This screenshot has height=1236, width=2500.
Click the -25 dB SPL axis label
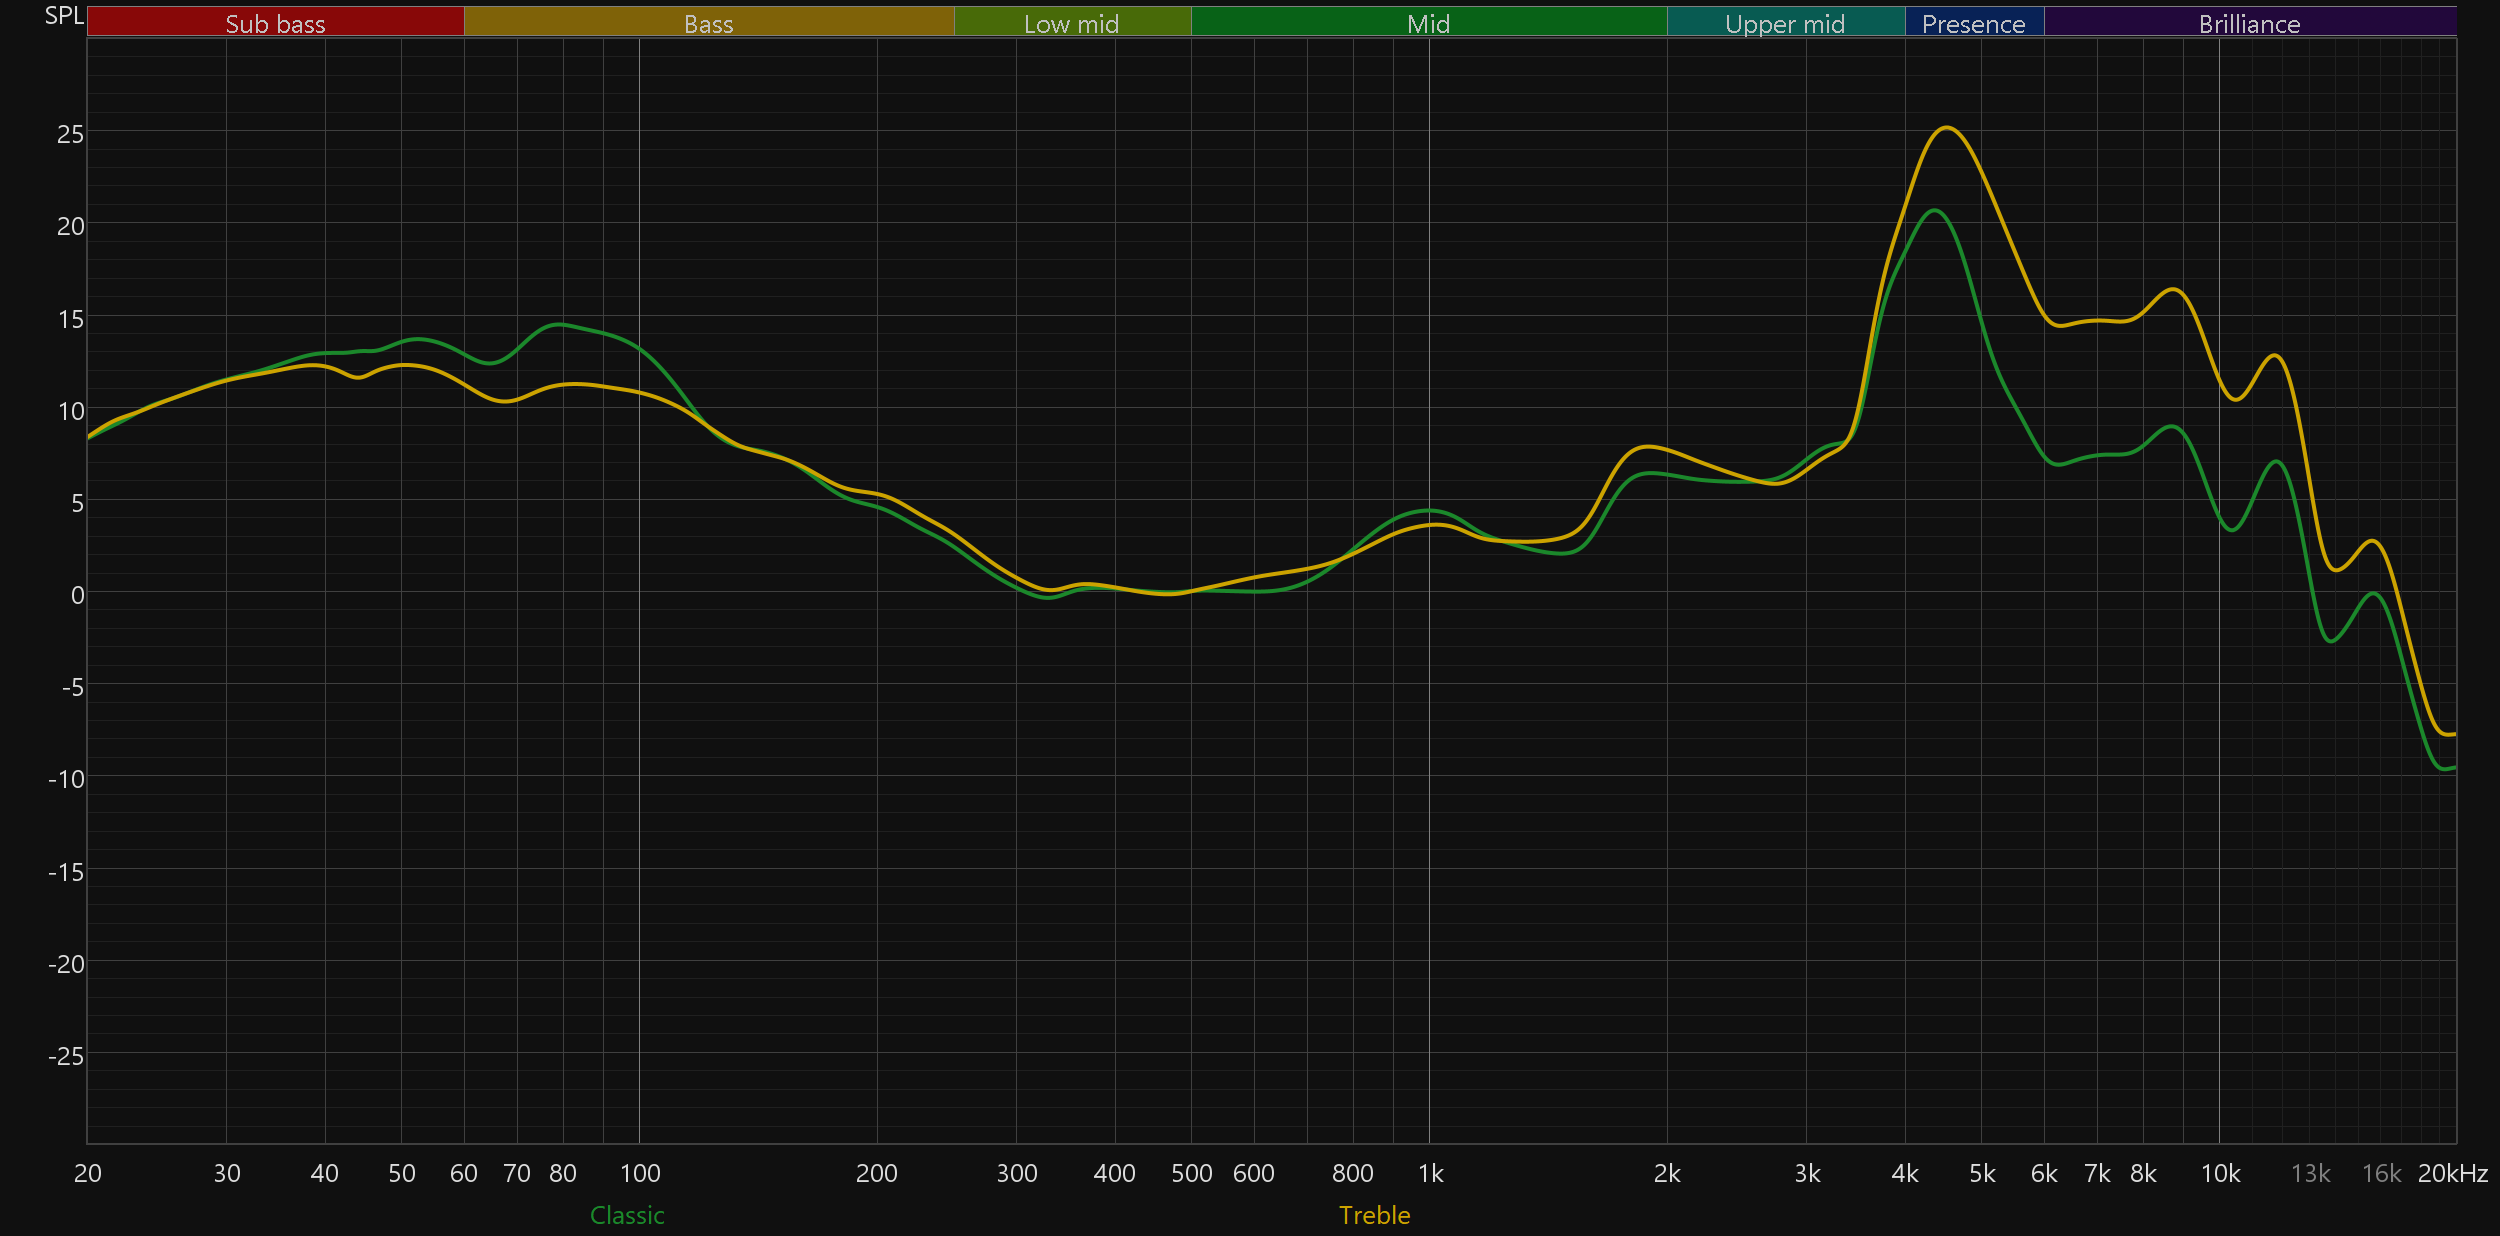coord(66,1056)
